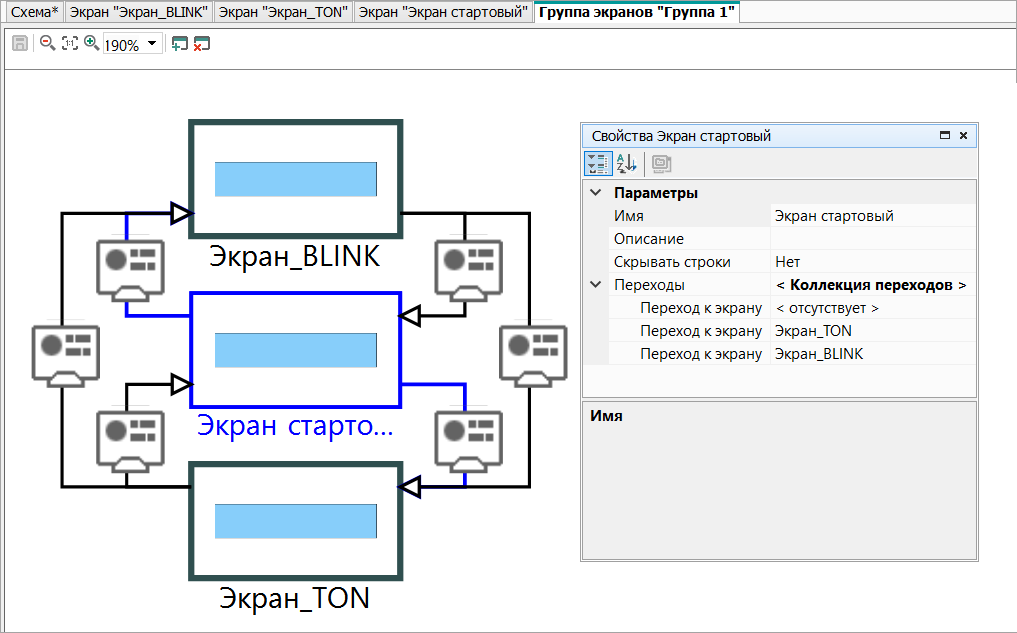Click the Имя value field "Экран стартовый"

point(872,216)
